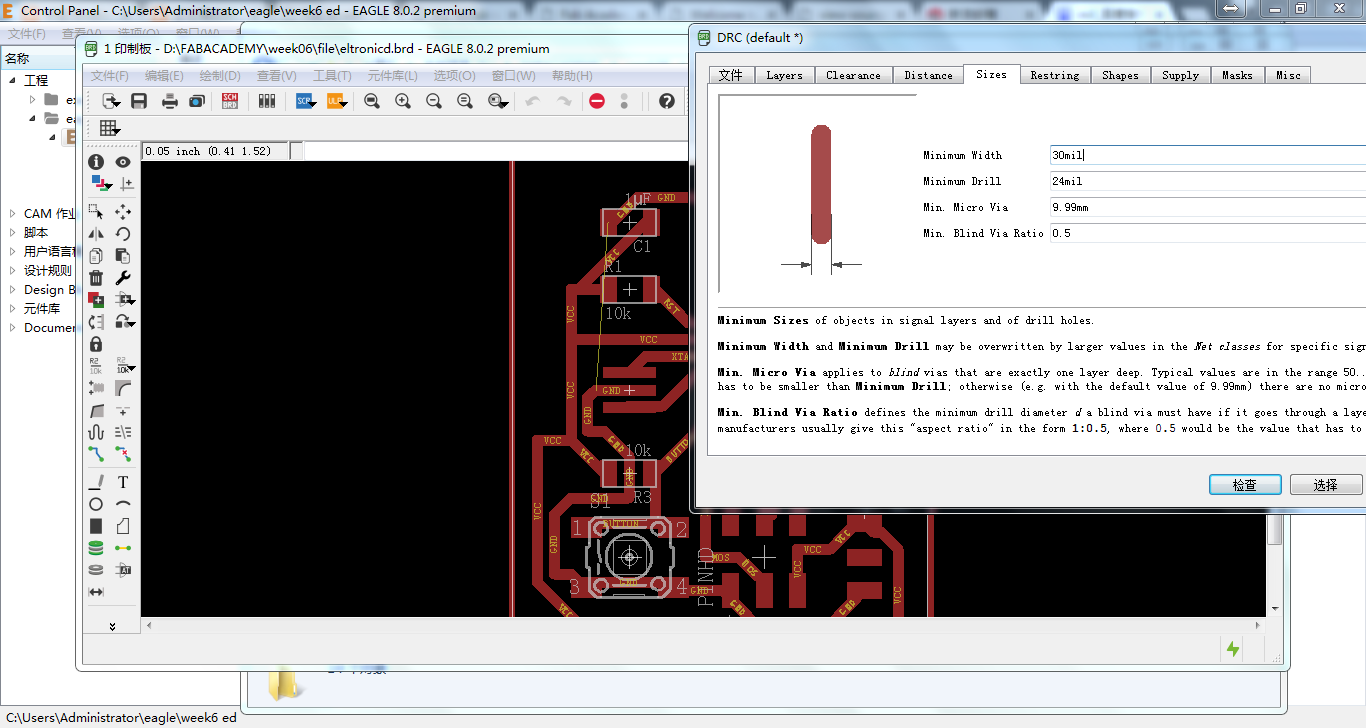Select the Arc drawing tool
This screenshot has height=728, width=1366.
pos(123,504)
